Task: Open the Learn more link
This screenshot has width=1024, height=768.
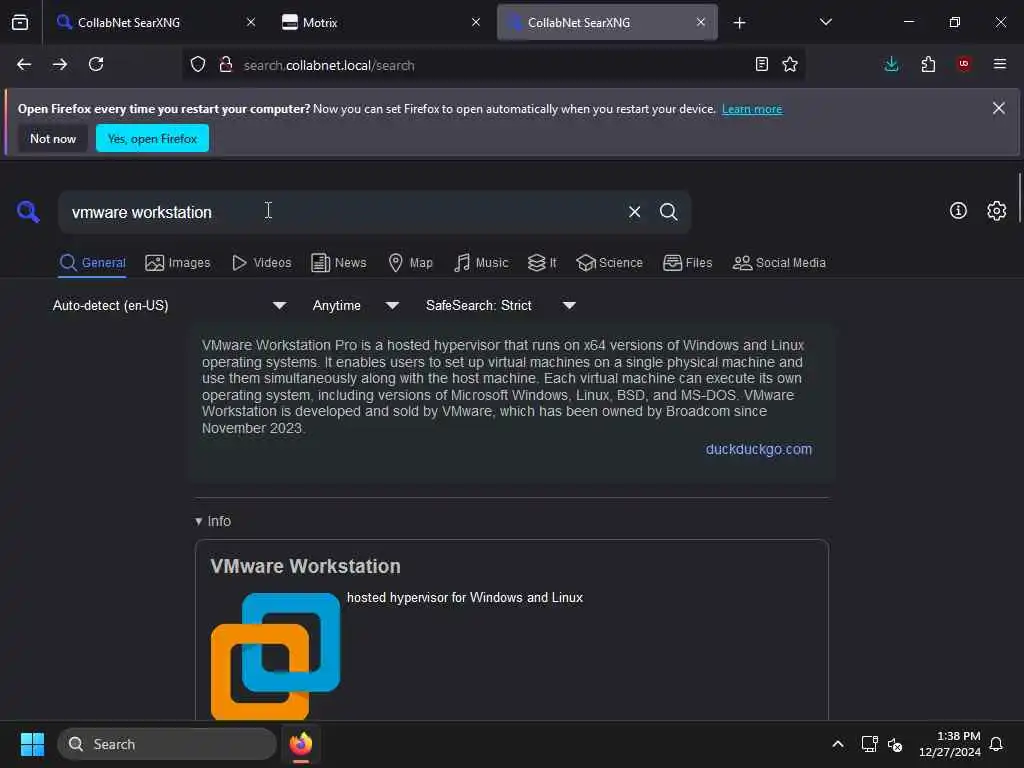Action: tap(752, 109)
